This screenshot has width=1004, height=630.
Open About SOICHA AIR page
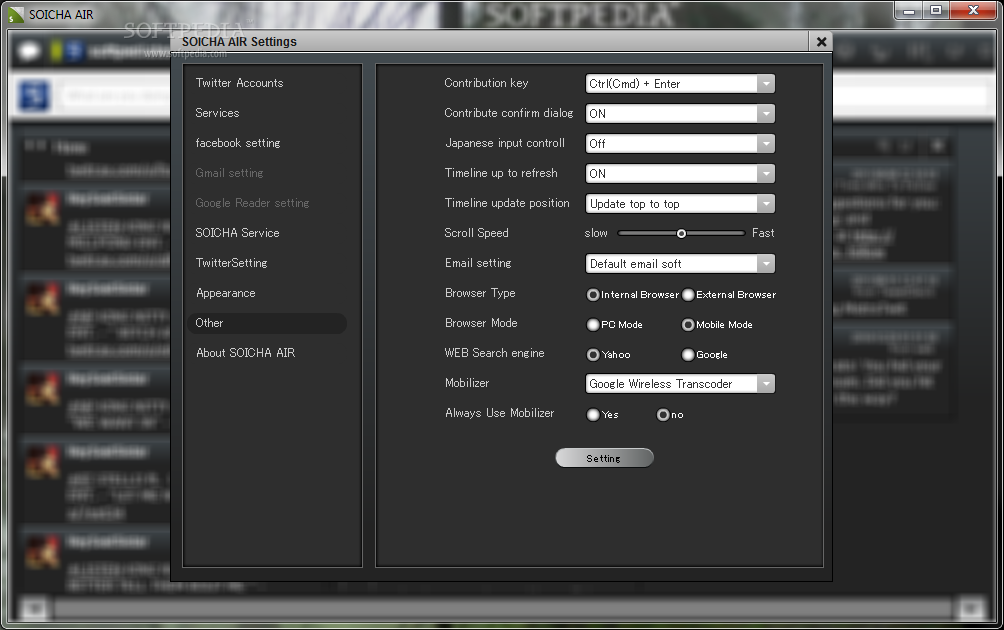245,353
